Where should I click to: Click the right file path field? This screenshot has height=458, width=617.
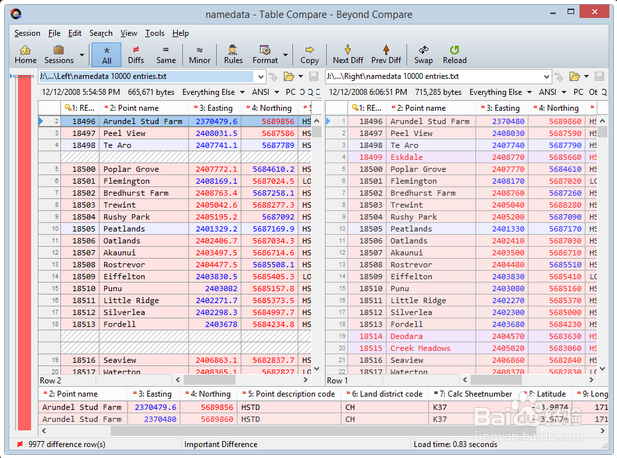(433, 76)
